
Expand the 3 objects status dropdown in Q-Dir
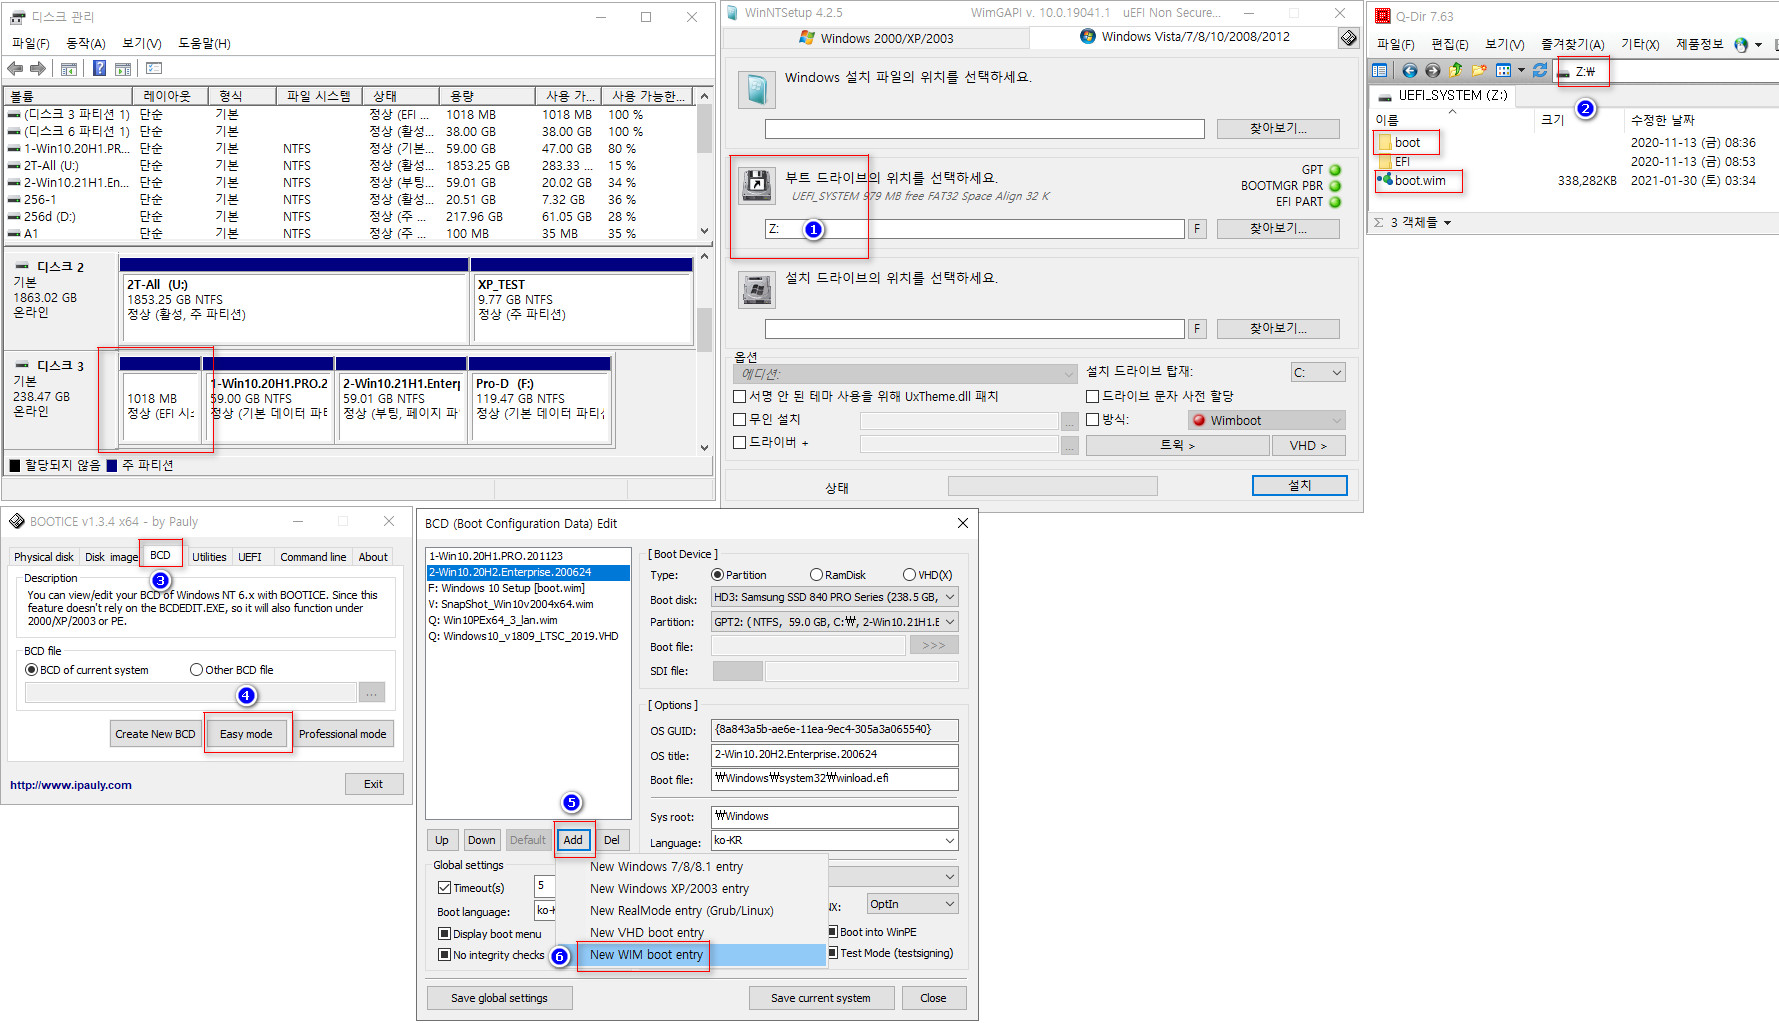(1446, 223)
